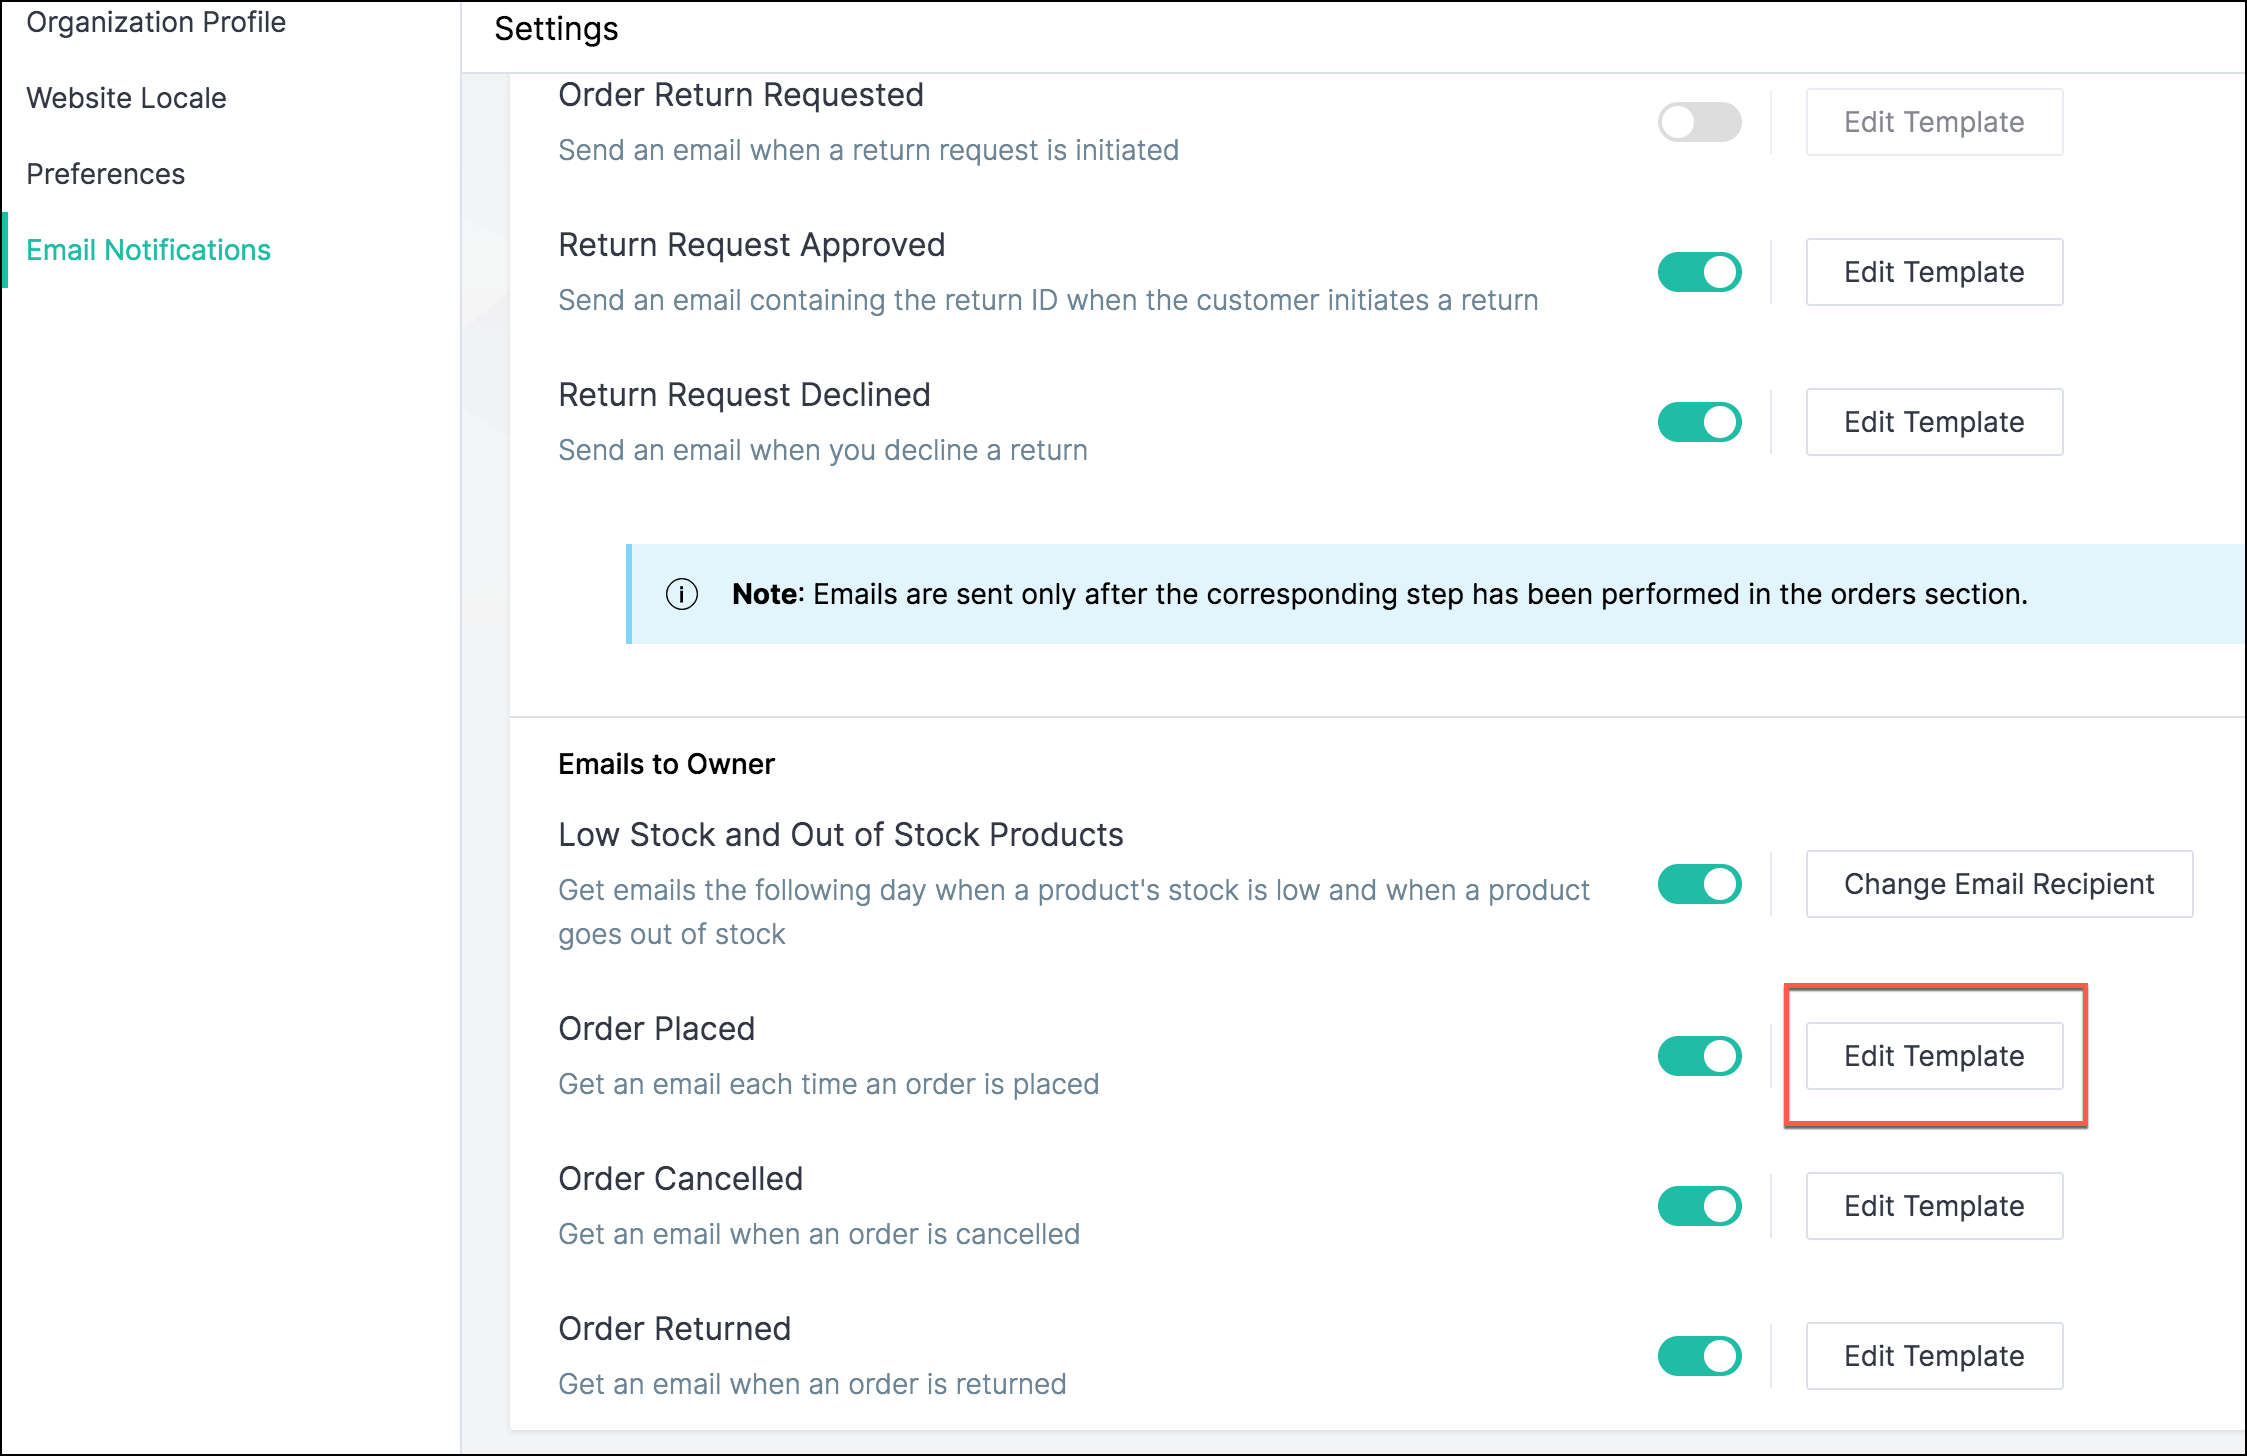This screenshot has width=2247, height=1456.
Task: Edit Template for Return Request Declined
Action: coord(1933,422)
